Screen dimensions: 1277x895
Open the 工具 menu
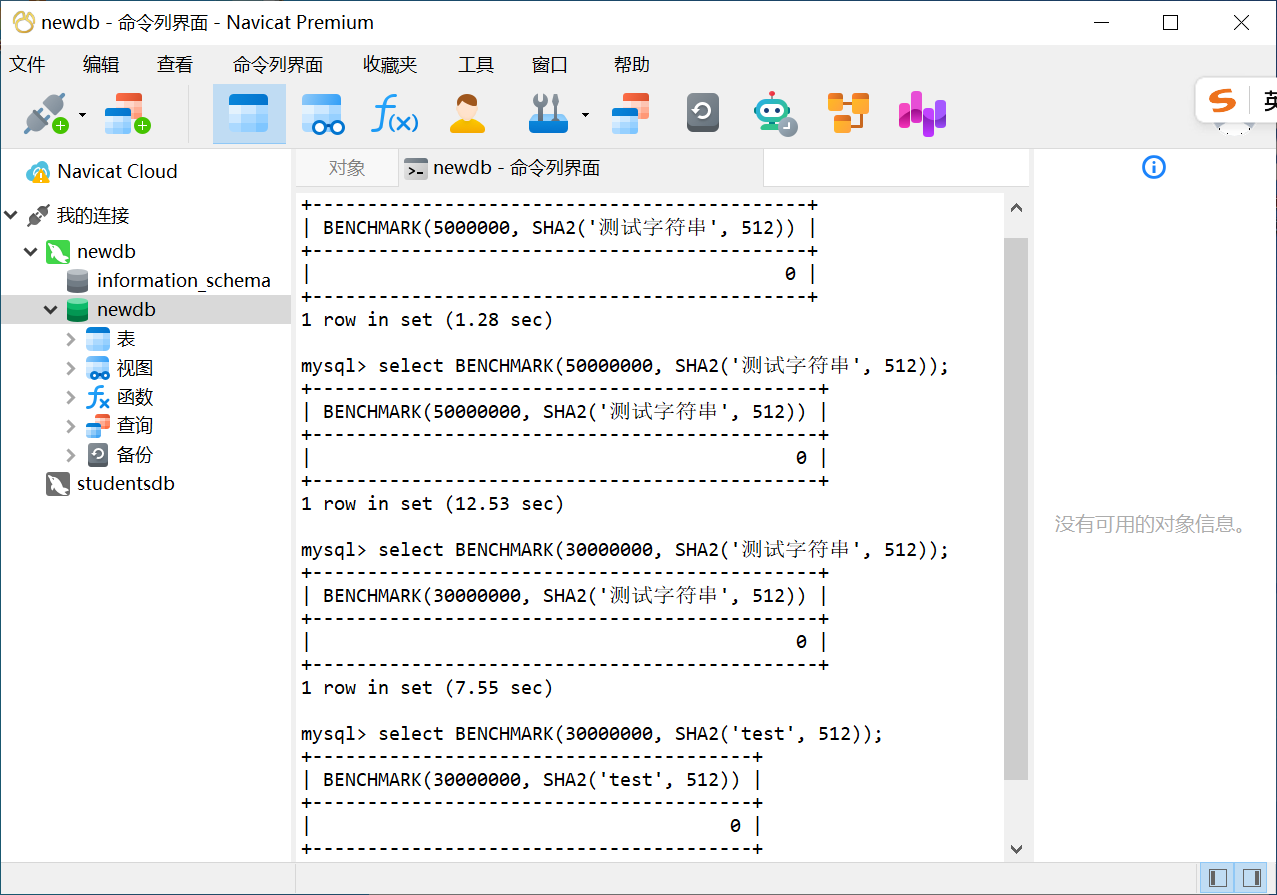click(x=476, y=65)
